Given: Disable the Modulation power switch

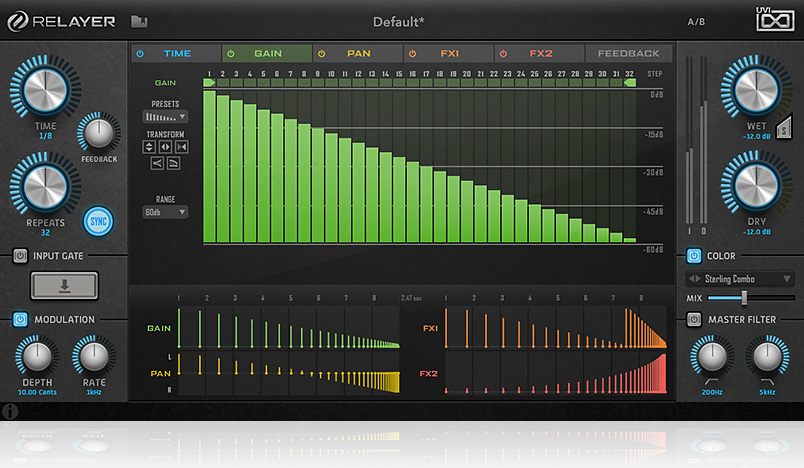Looking at the screenshot, I should click(x=20, y=319).
